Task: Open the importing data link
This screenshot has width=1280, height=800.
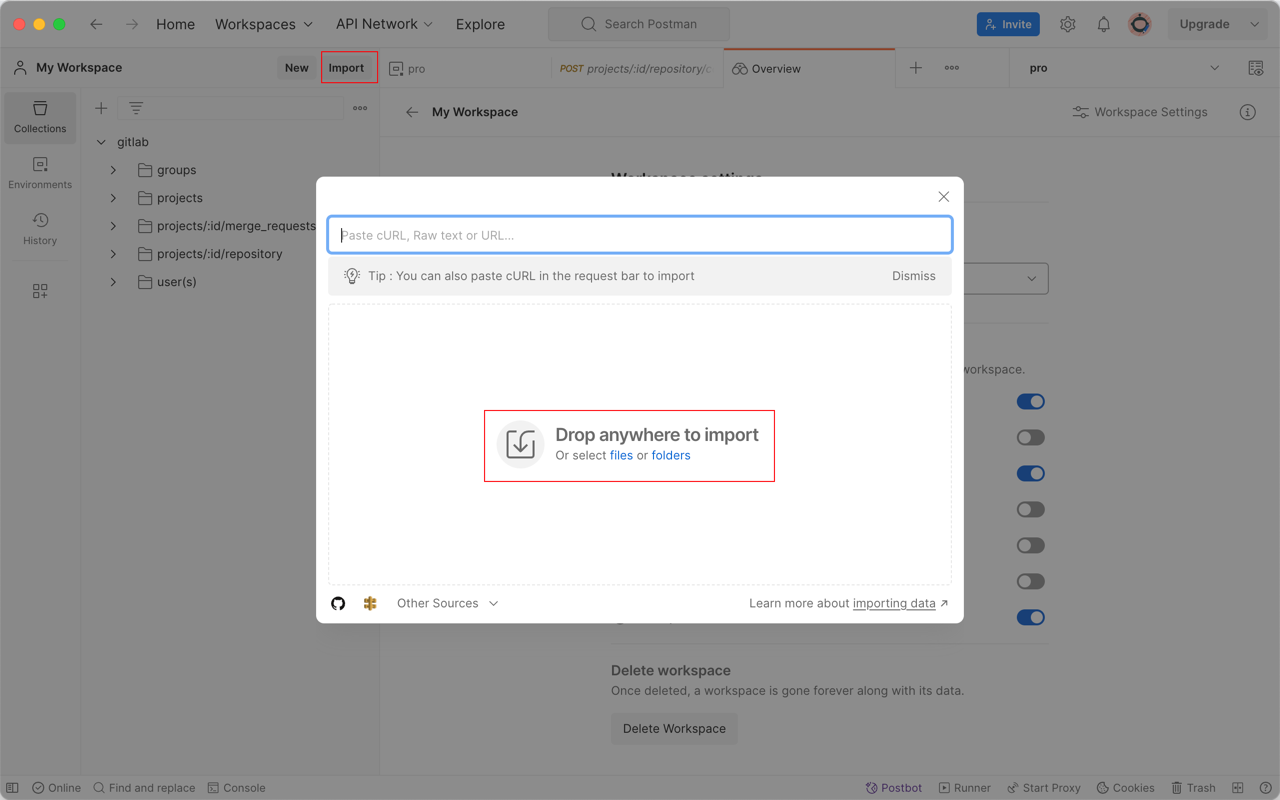Action: (x=894, y=603)
